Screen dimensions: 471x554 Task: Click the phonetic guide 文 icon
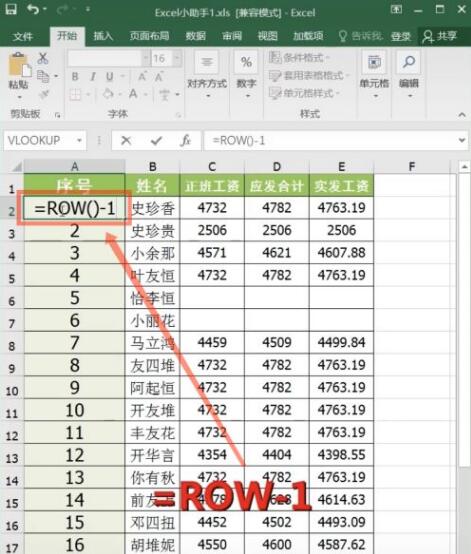[165, 94]
